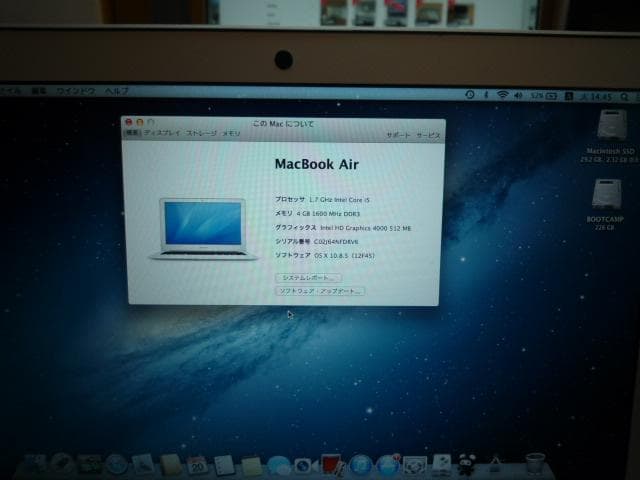Click memory value 4 GB 1600 MHz DDR3
Viewport: 640px width, 480px height.
pos(328,213)
